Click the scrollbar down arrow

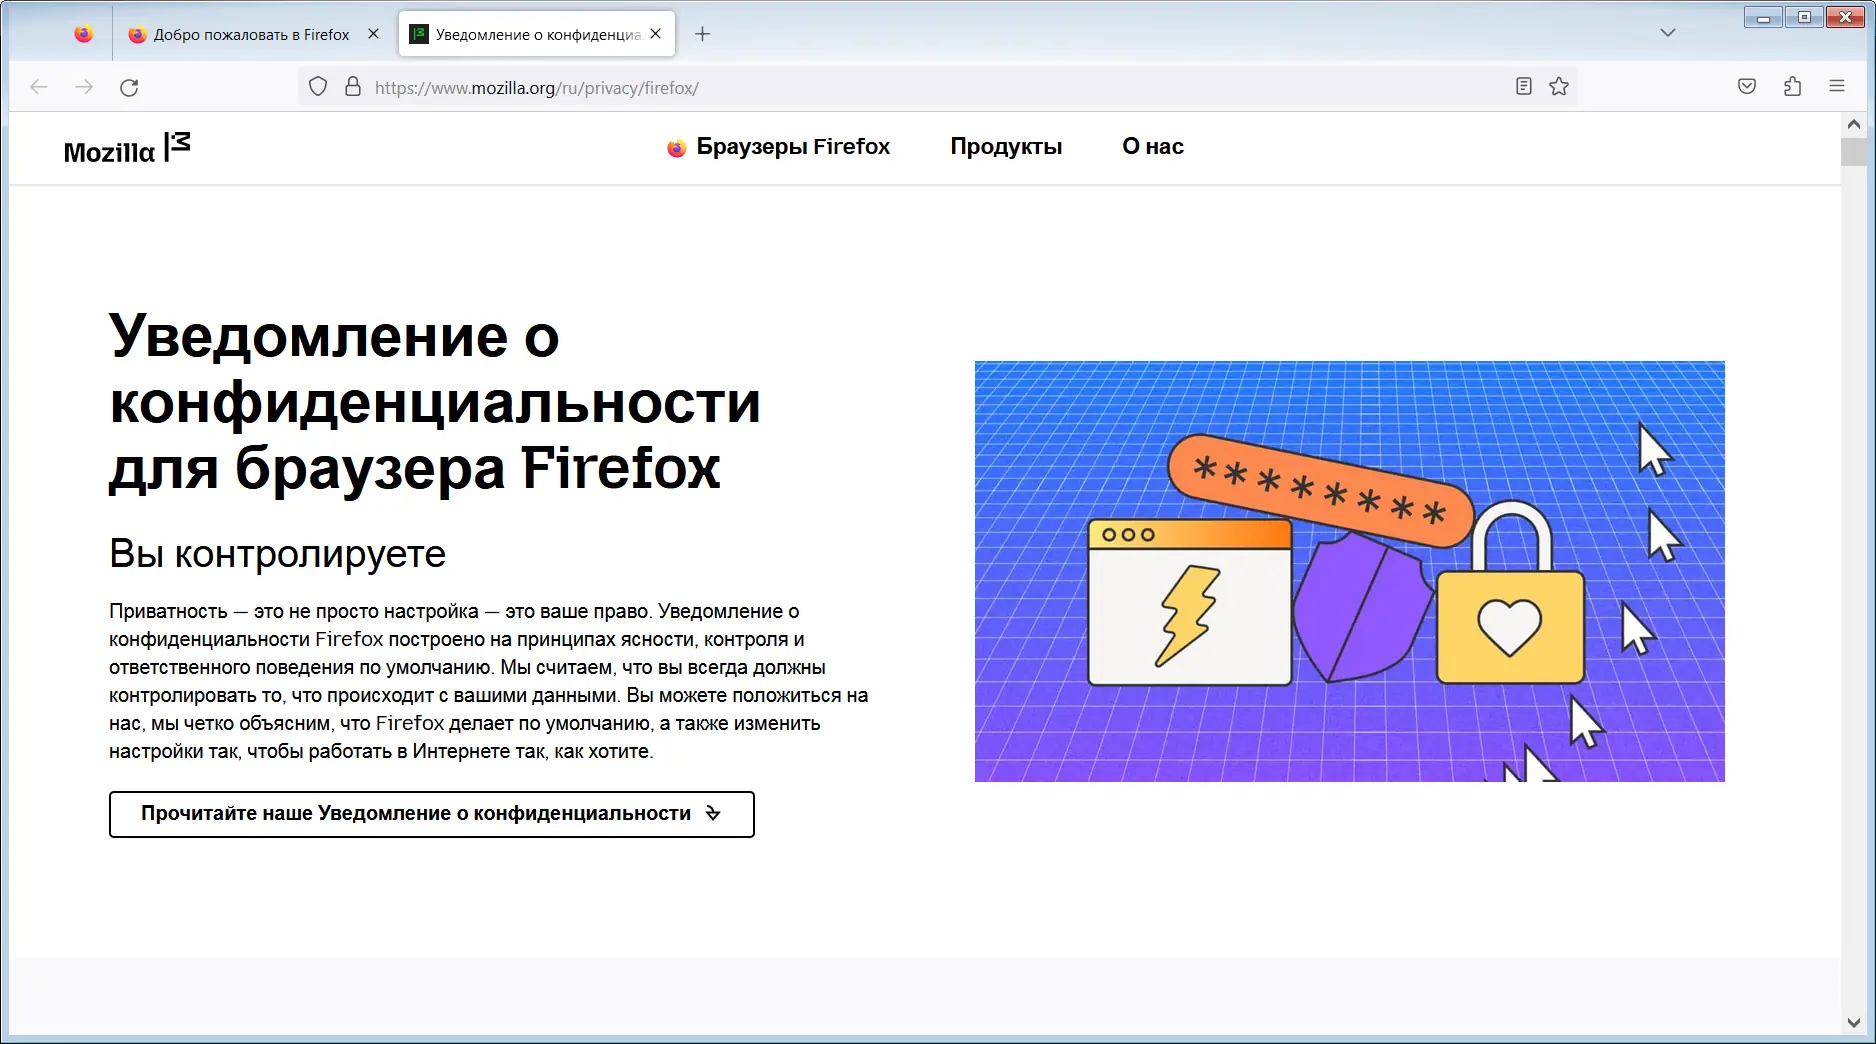click(1854, 1023)
